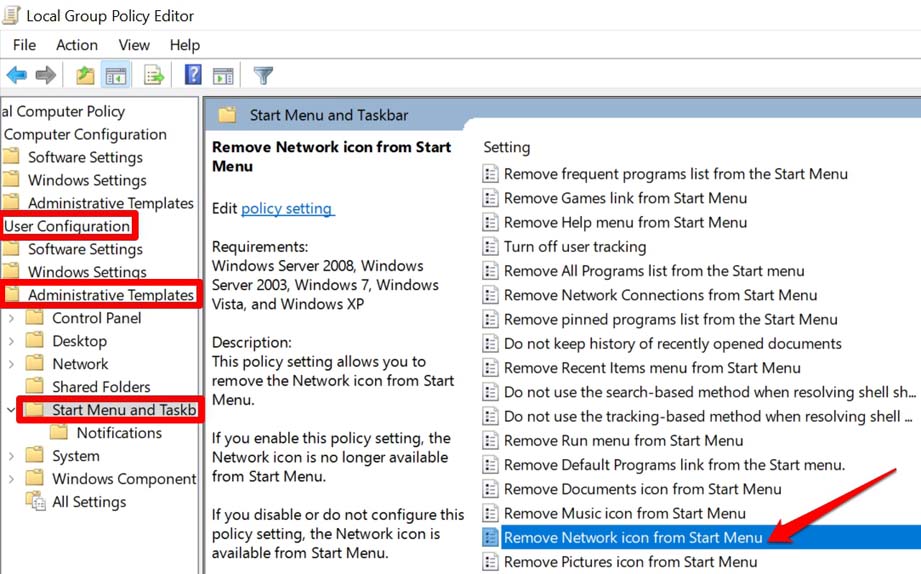Click the policy icon beside Turn off user tracking
Viewport: 921px width, 574px height.
tap(490, 246)
